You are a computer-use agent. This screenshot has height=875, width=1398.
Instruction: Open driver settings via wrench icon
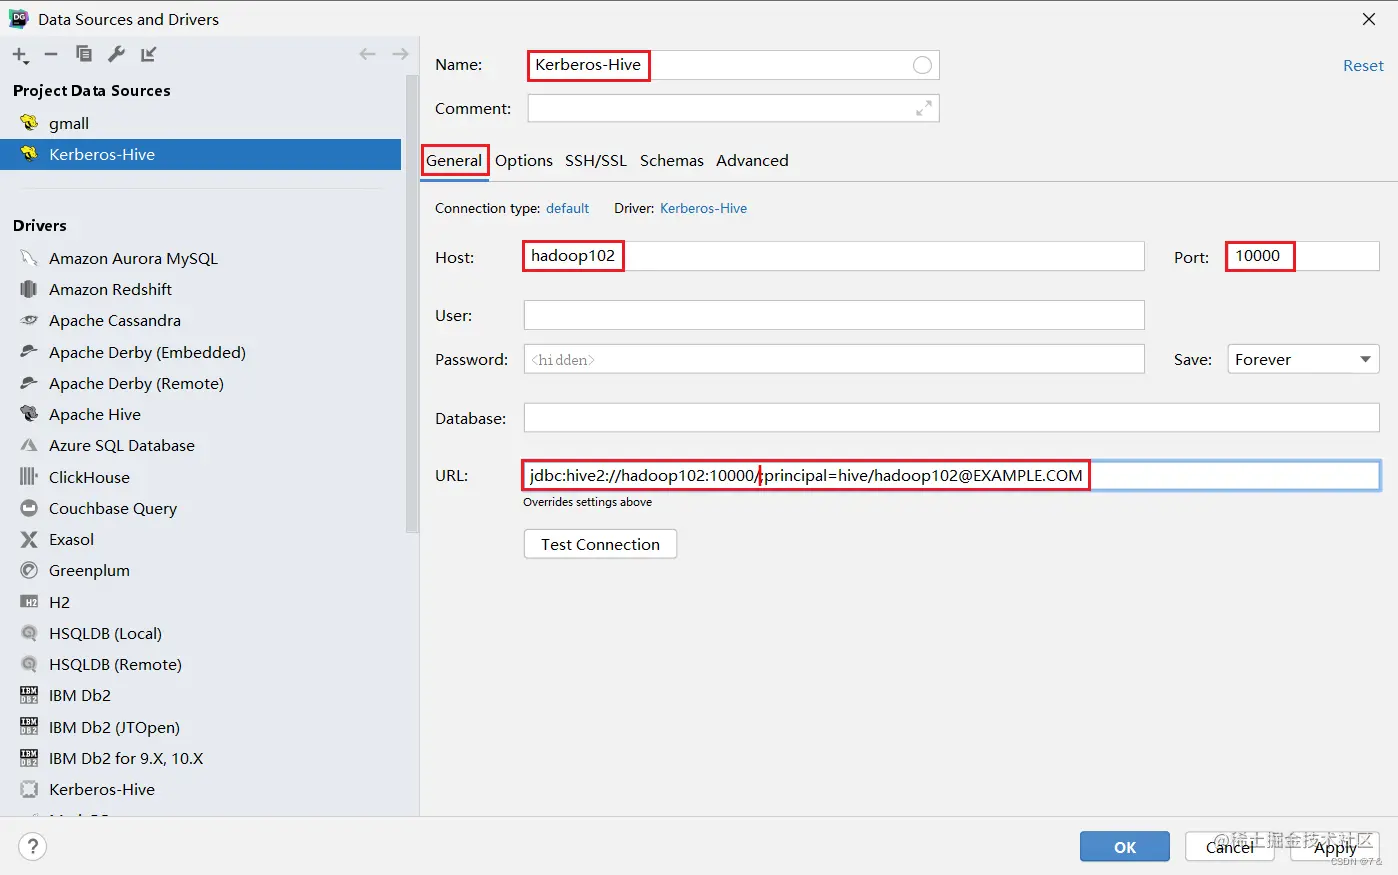(116, 54)
